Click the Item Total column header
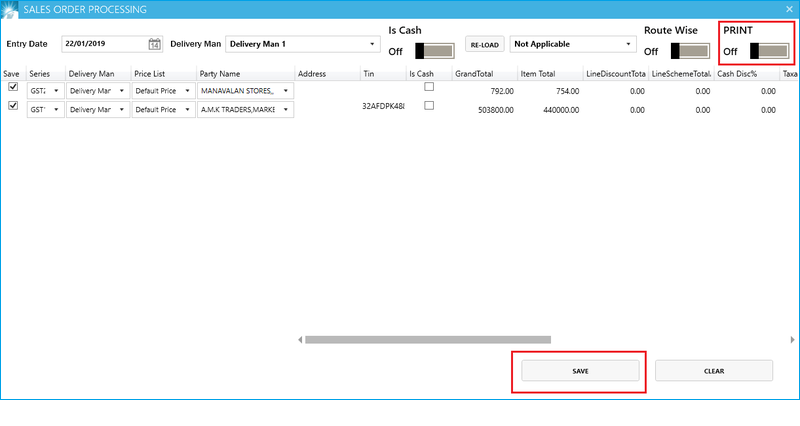Screen dimensions: 800x426 (x=538, y=74)
